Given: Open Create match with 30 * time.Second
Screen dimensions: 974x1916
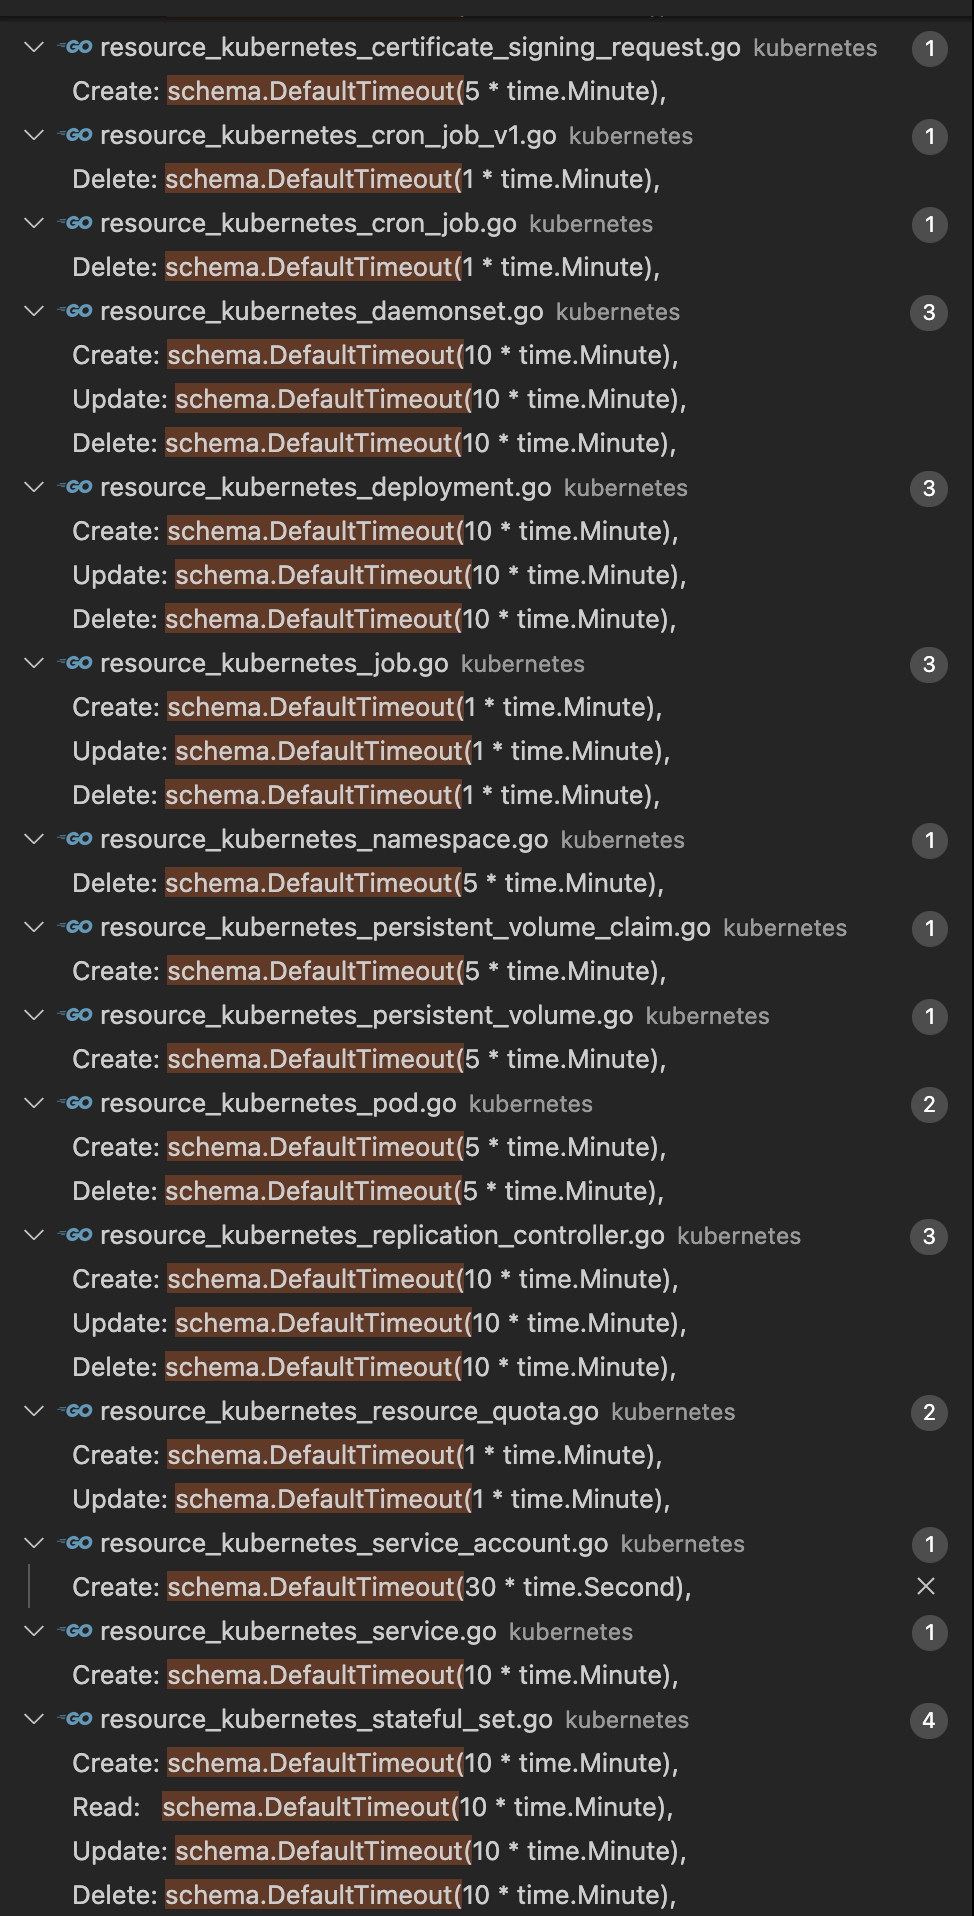Looking at the screenshot, I should (382, 1587).
